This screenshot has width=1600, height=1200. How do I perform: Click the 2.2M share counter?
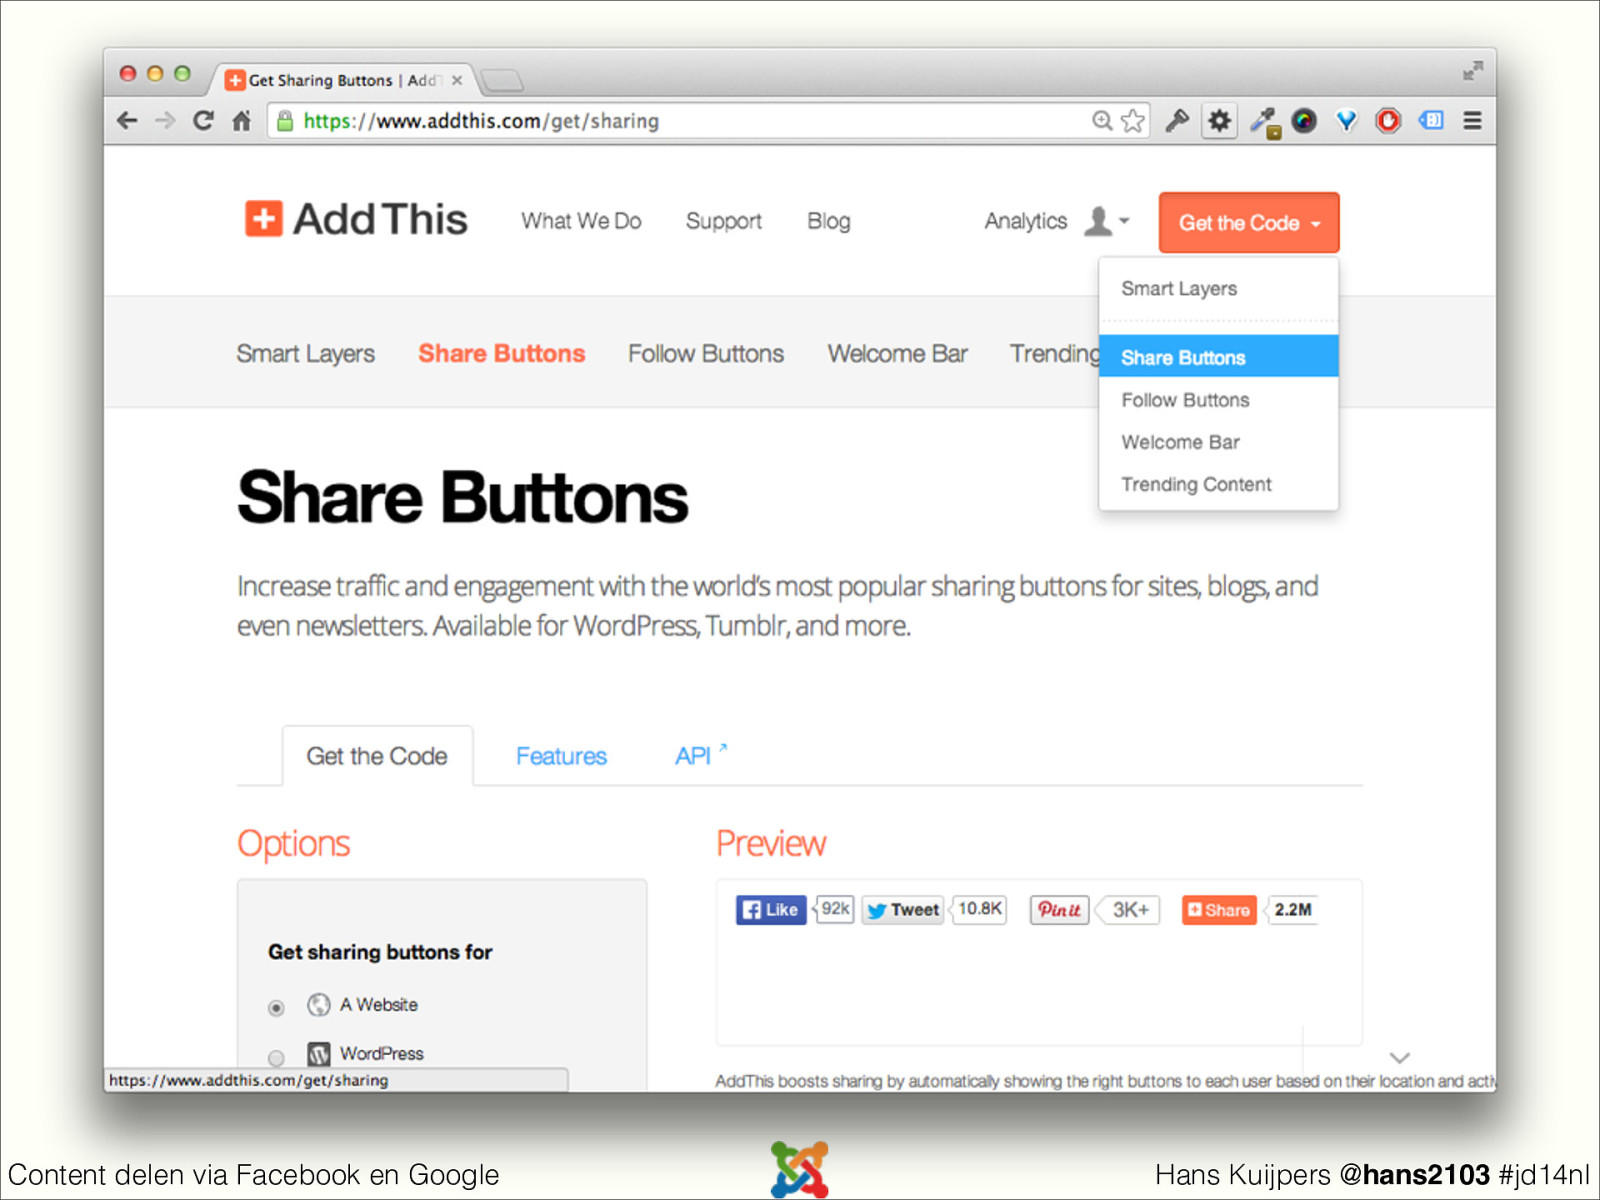[1292, 910]
